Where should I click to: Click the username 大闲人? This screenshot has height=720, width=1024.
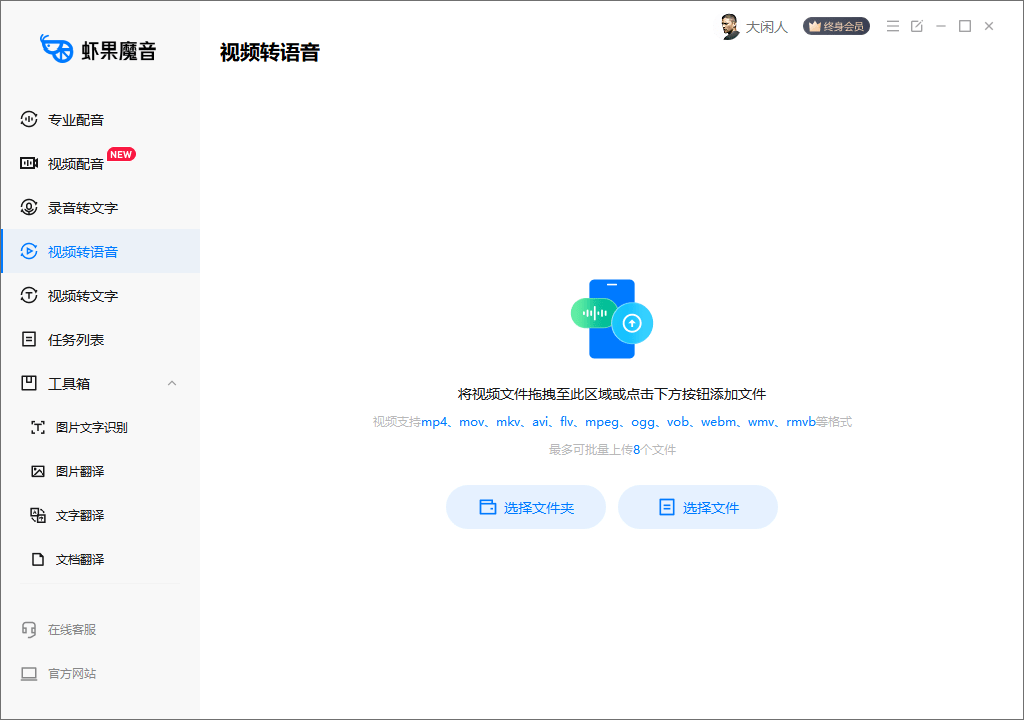767,27
